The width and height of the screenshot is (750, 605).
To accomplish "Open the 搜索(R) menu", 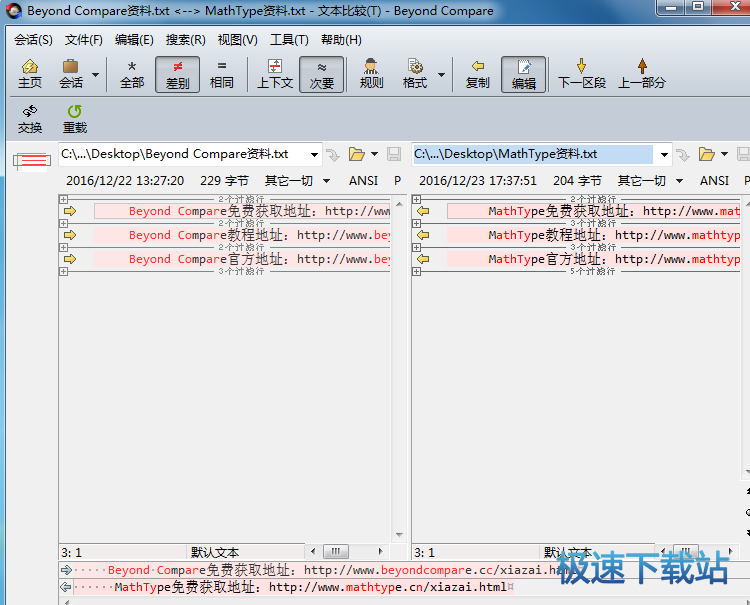I will coord(186,40).
